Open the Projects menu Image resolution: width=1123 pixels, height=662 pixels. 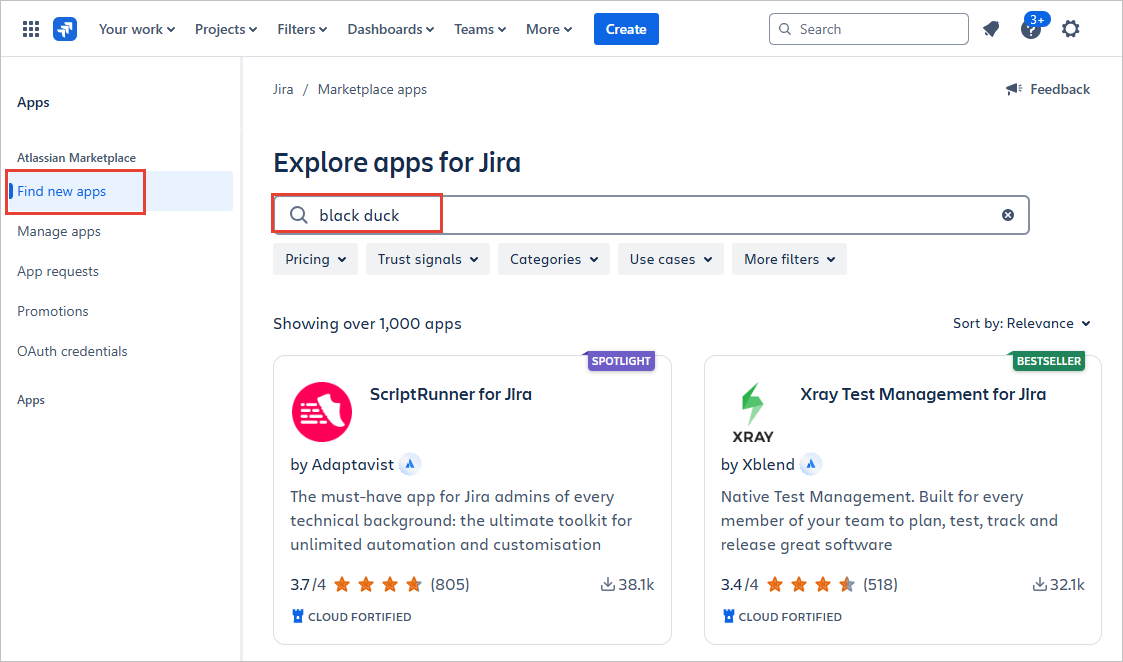(226, 29)
